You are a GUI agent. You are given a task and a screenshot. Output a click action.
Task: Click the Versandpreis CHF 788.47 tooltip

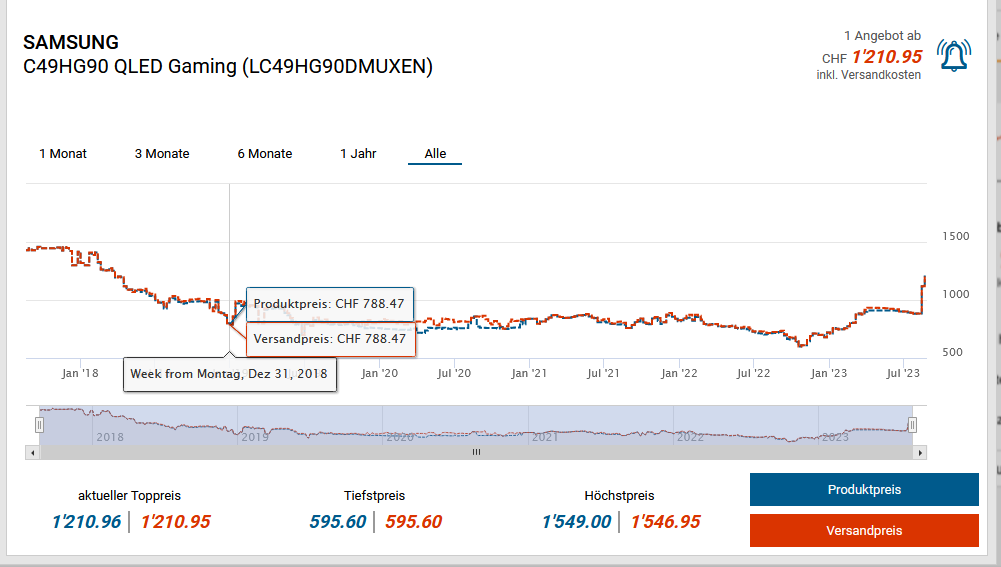[x=330, y=339]
